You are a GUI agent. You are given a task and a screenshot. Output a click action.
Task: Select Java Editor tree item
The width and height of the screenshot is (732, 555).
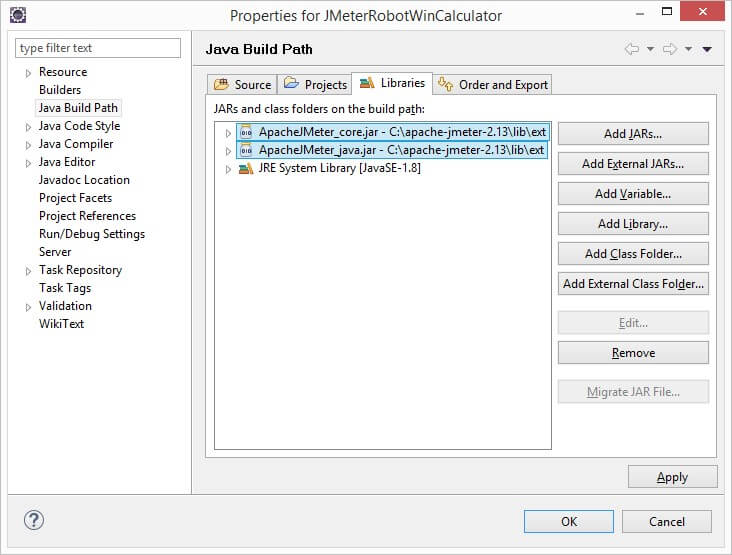click(x=67, y=162)
